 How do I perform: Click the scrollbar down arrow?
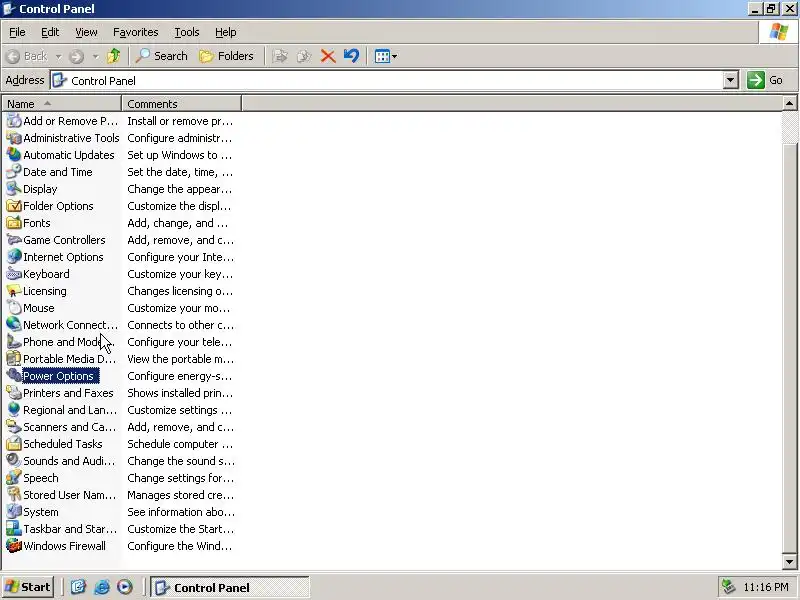[789, 562]
